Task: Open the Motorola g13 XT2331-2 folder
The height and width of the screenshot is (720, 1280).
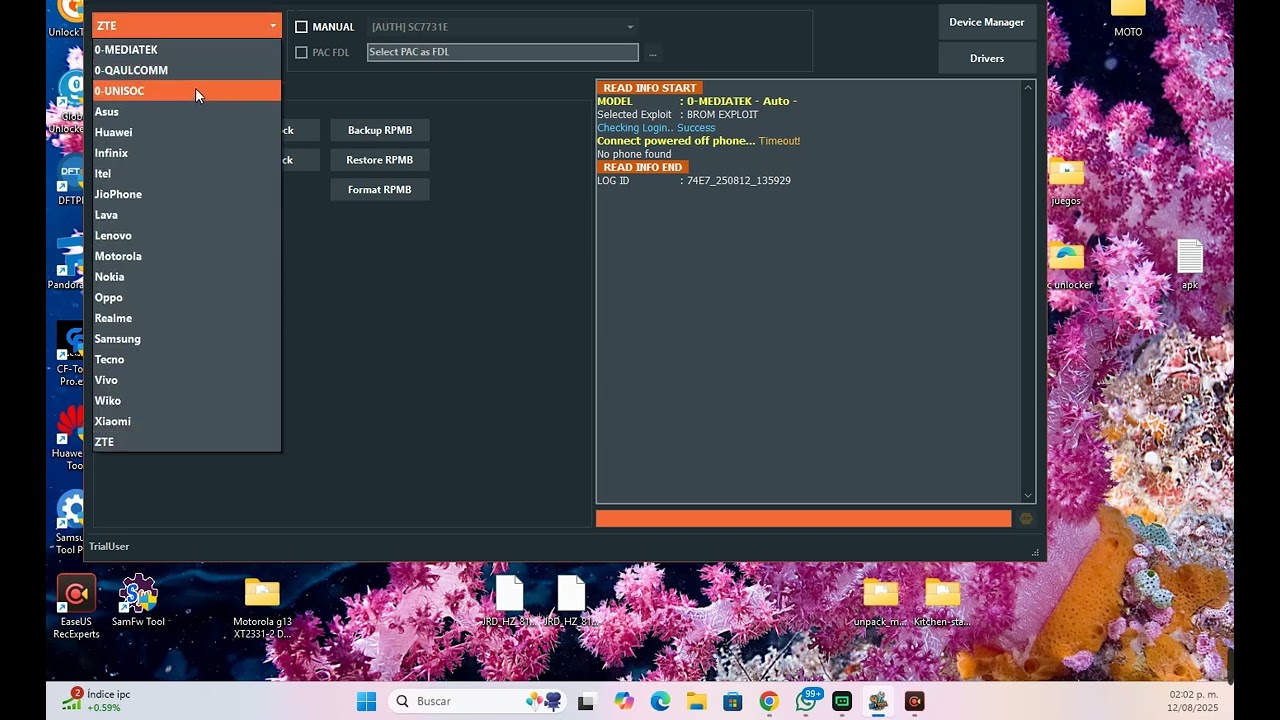Action: coord(262,607)
